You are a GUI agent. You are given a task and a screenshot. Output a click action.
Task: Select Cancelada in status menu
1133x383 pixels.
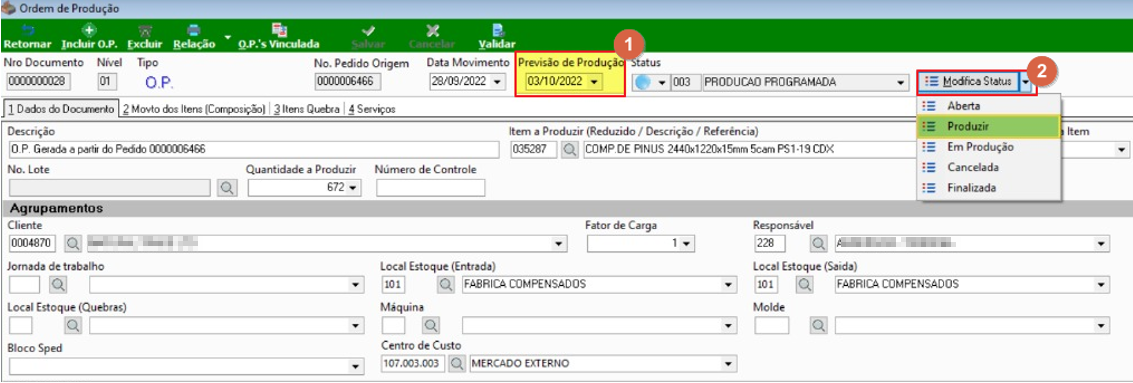[988, 167]
